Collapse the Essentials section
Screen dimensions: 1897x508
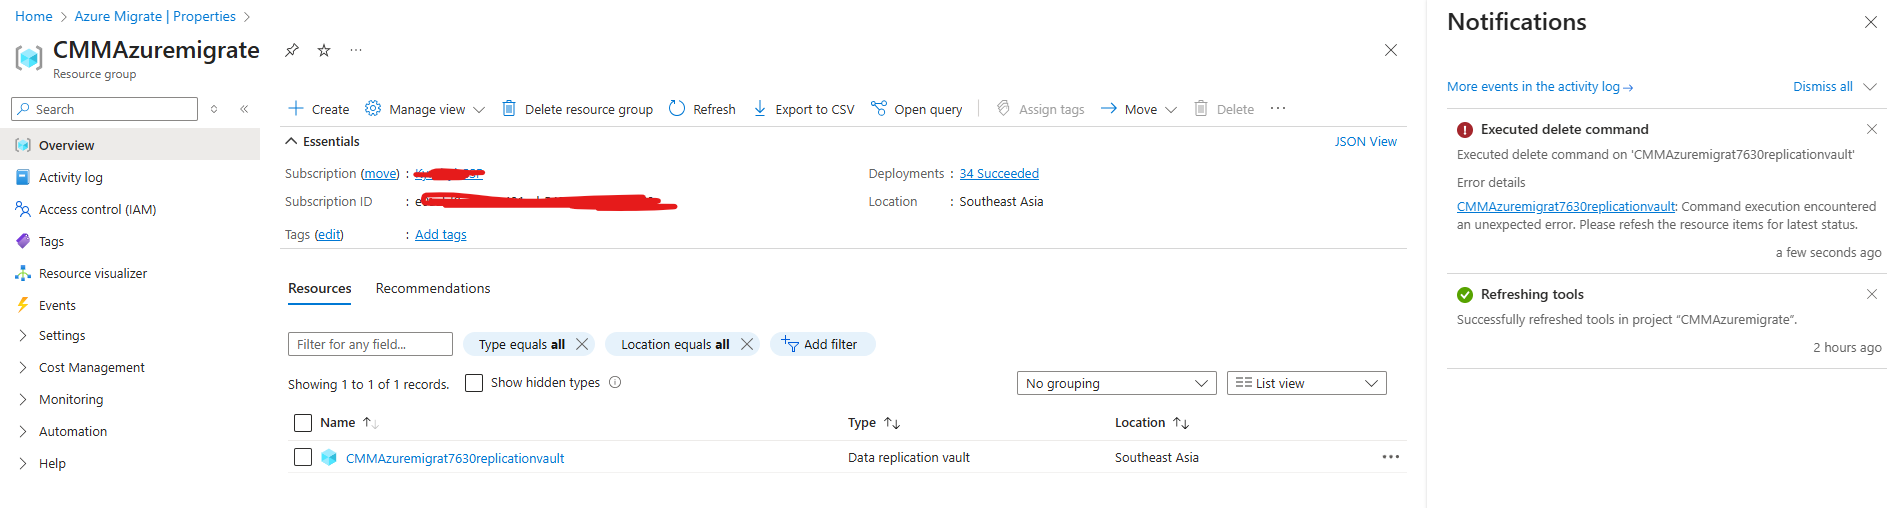[323, 141]
